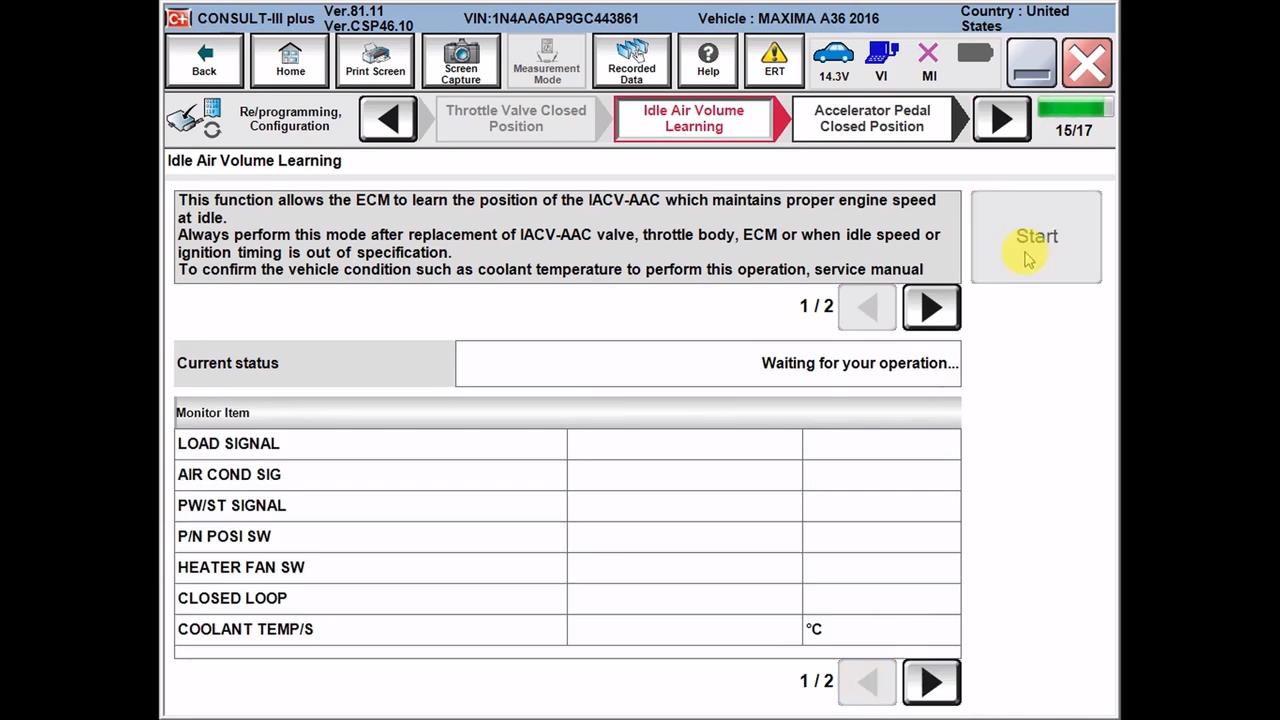This screenshot has width=1280, height=720.
Task: Click the VI connection status icon
Action: [881, 62]
